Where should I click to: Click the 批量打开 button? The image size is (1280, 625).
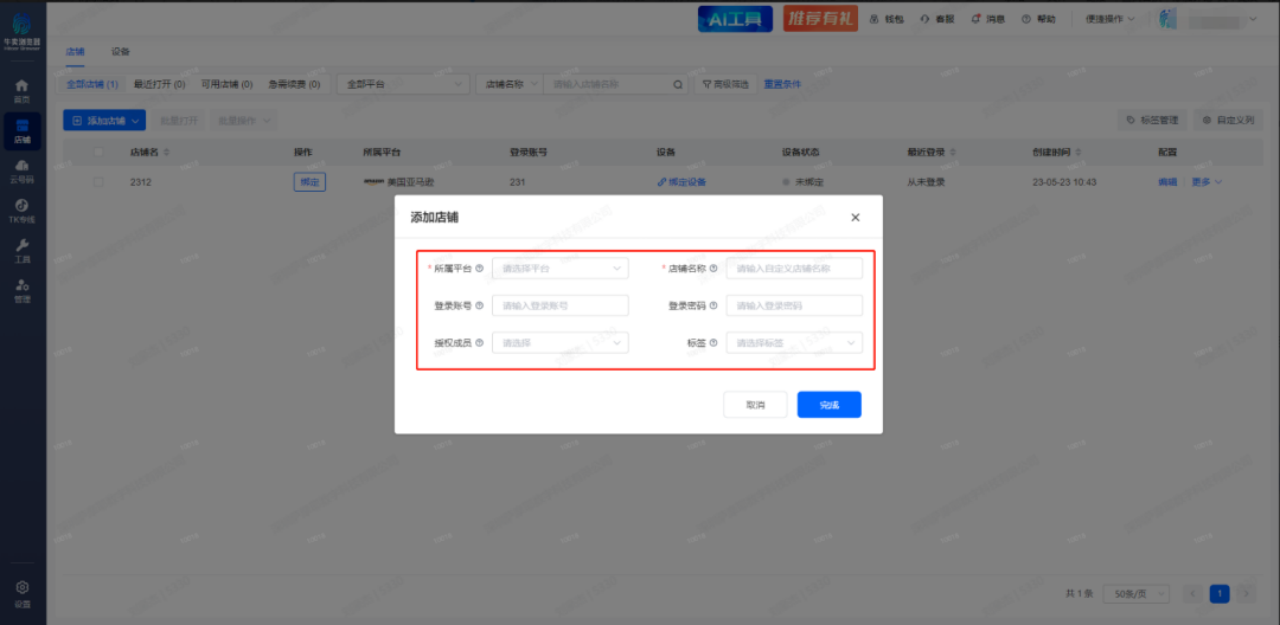[x=178, y=120]
